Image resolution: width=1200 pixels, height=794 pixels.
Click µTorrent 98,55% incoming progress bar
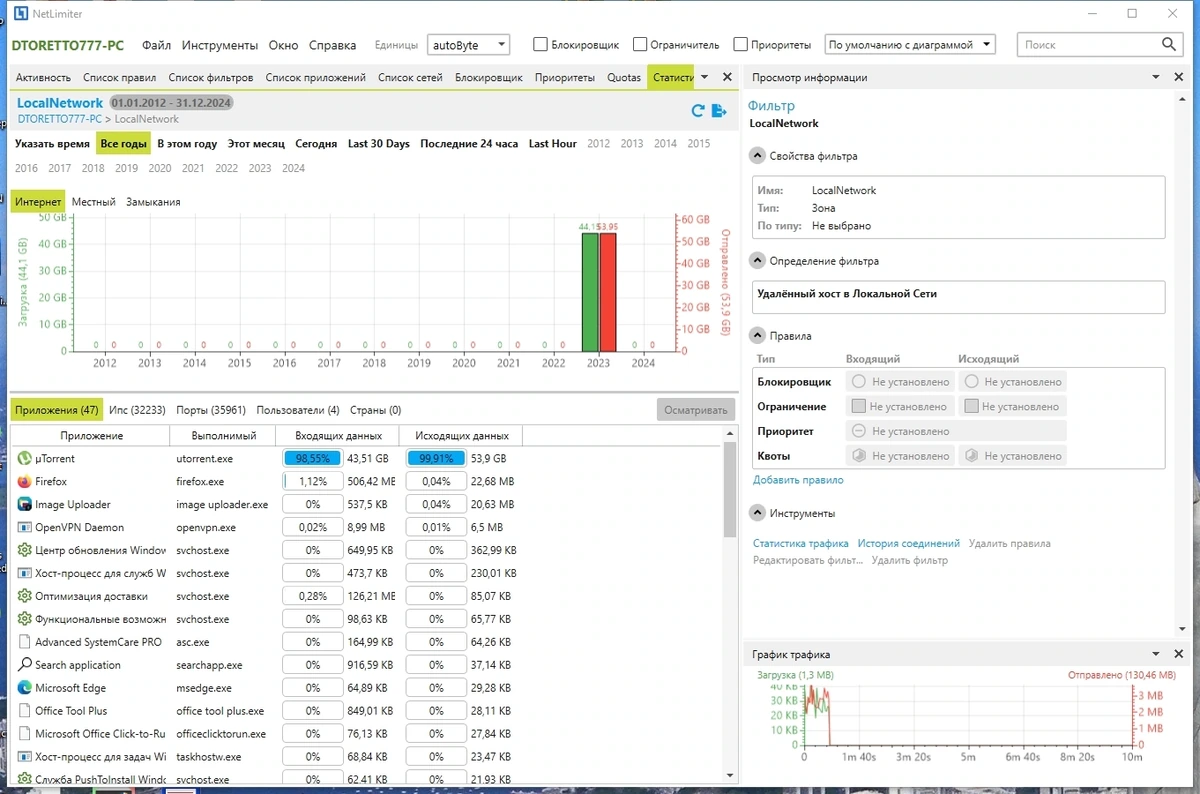pos(313,458)
